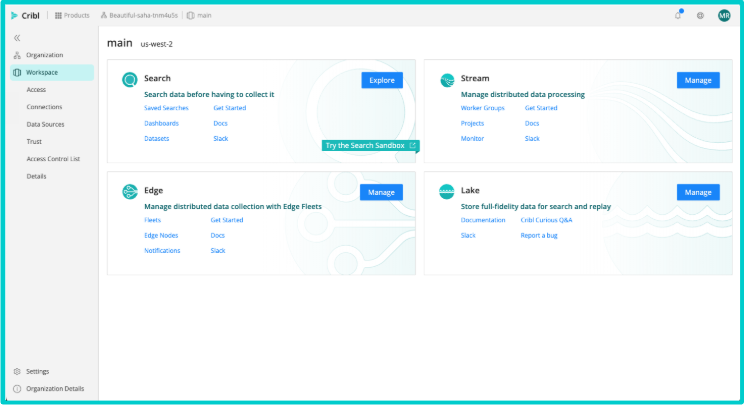Click the Edge product icon

(129, 192)
